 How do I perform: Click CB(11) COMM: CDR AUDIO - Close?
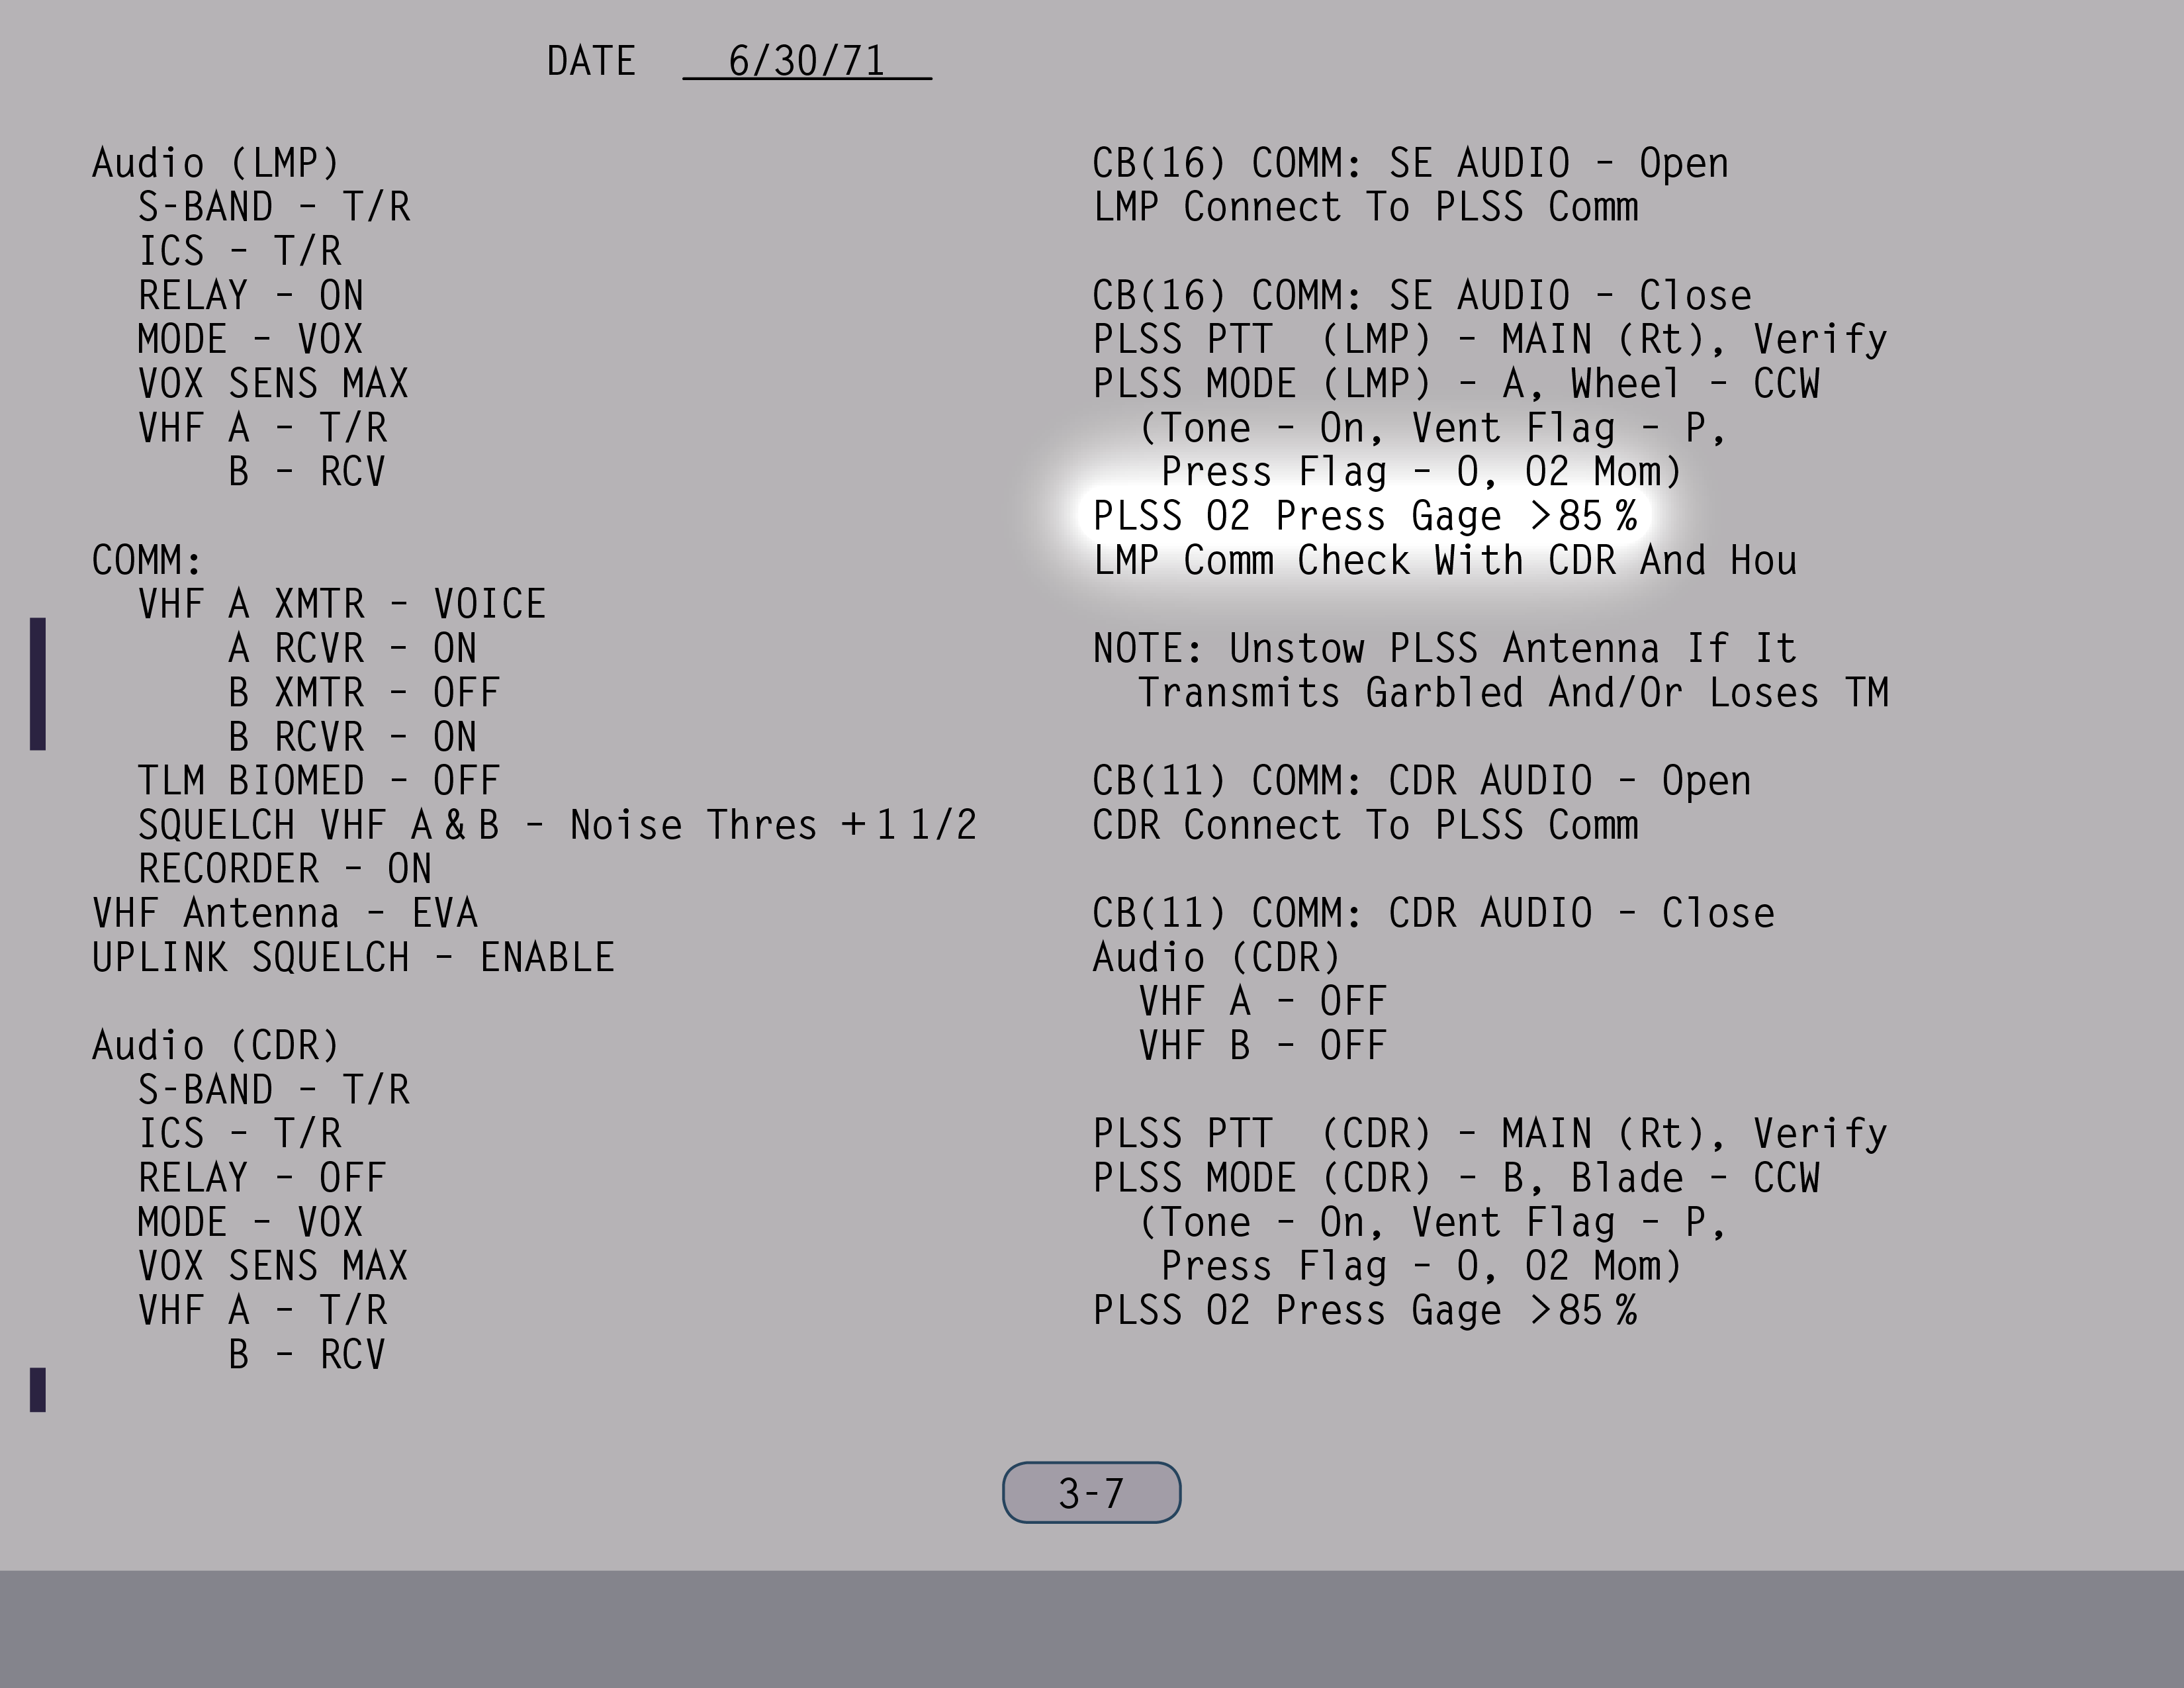(1433, 913)
